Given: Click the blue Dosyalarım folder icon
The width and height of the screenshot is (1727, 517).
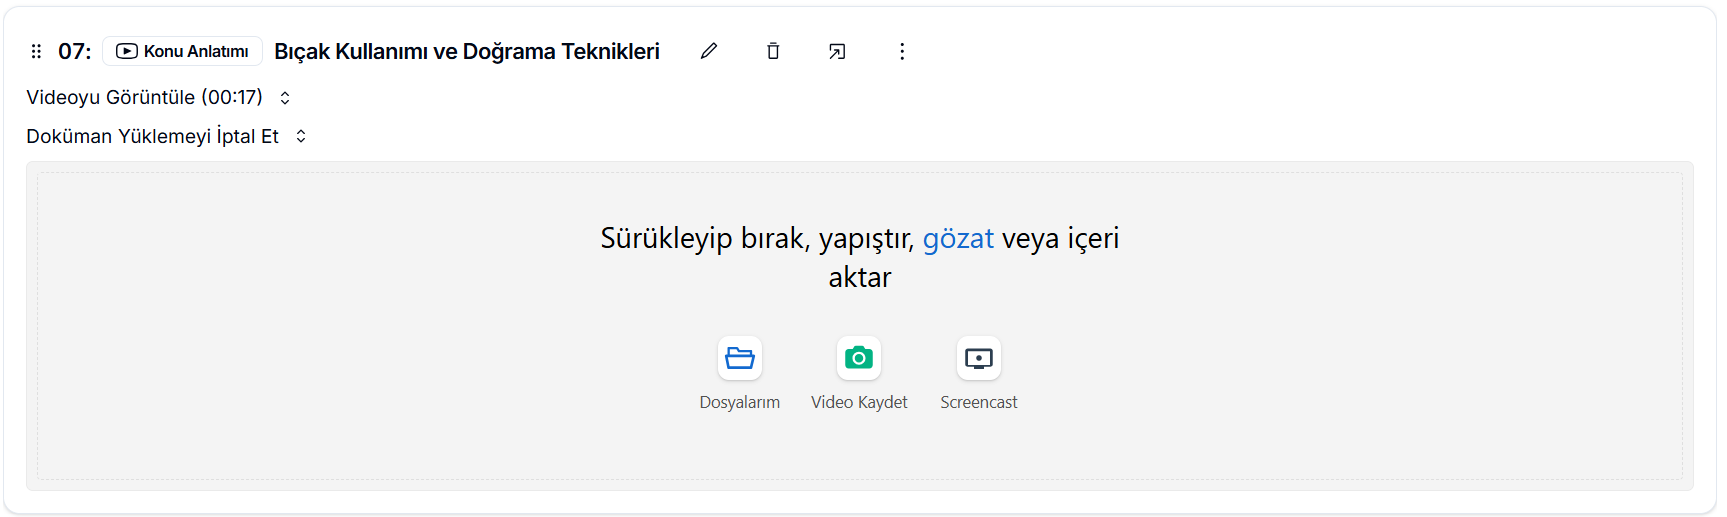Looking at the screenshot, I should tap(740, 358).
